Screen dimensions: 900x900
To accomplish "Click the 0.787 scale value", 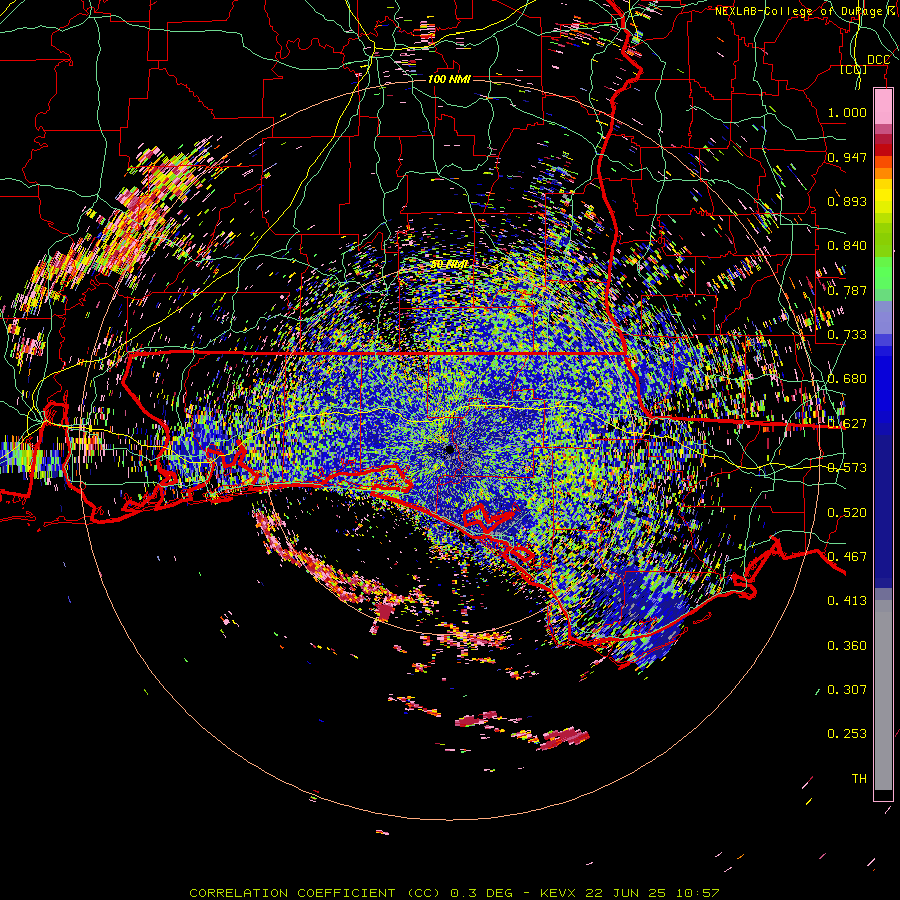I will click(847, 290).
